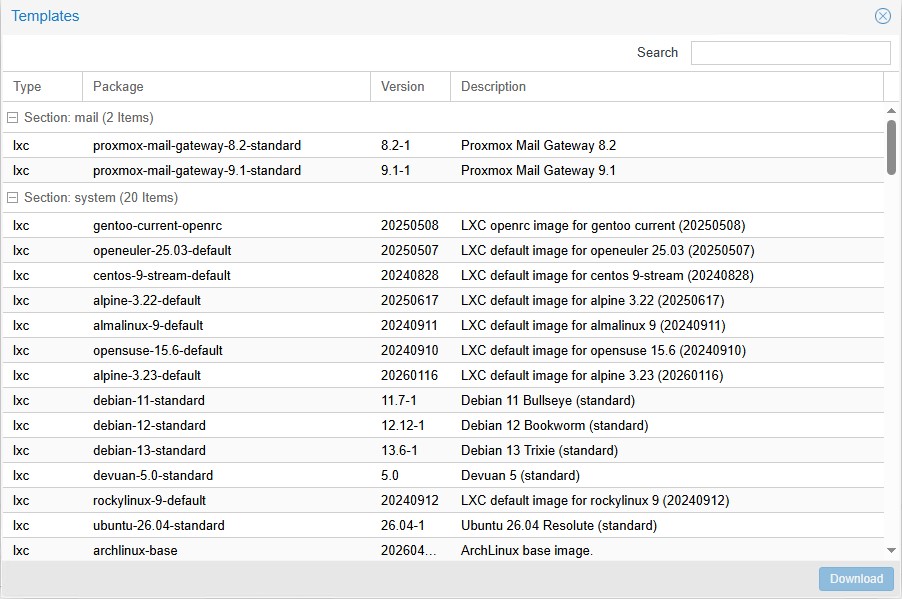
Task: Click Debian 13 Trixie (standard) description
Action: (x=540, y=451)
